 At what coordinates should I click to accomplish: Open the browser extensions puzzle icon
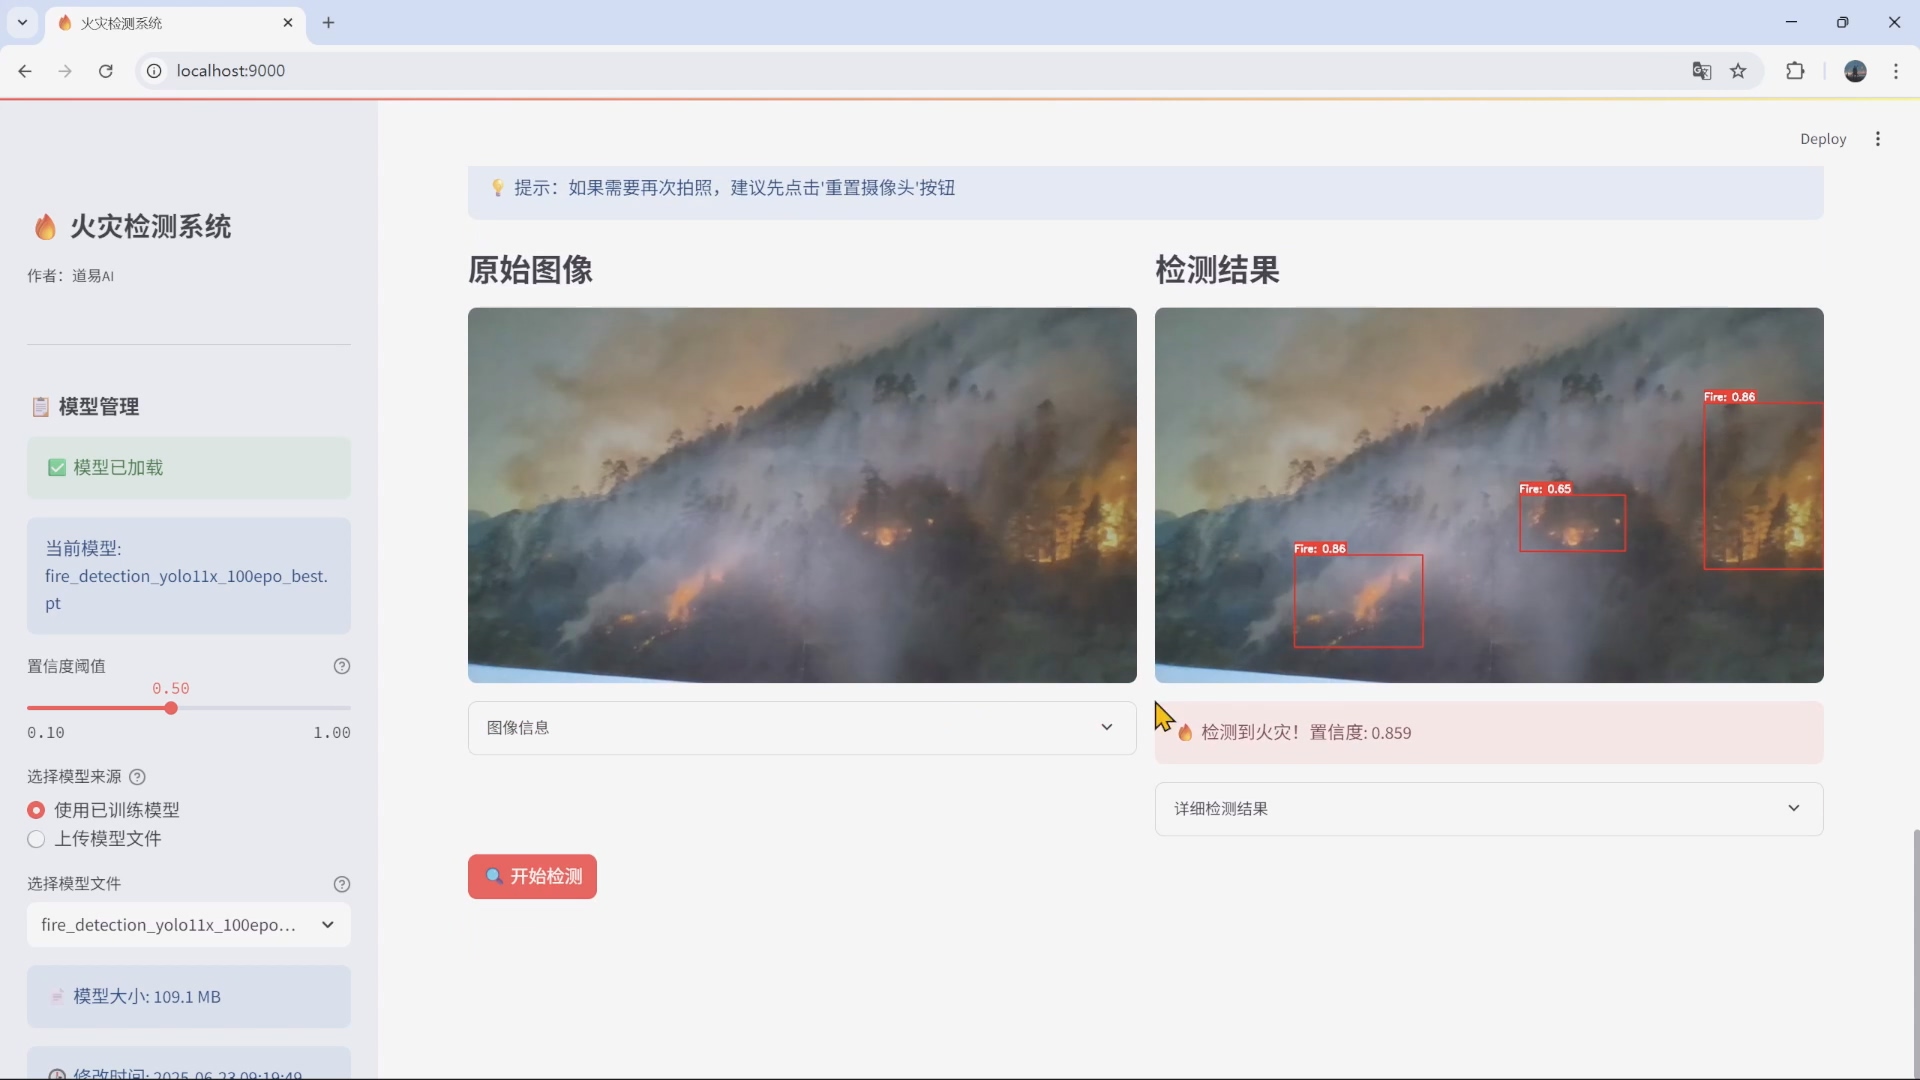point(1795,71)
